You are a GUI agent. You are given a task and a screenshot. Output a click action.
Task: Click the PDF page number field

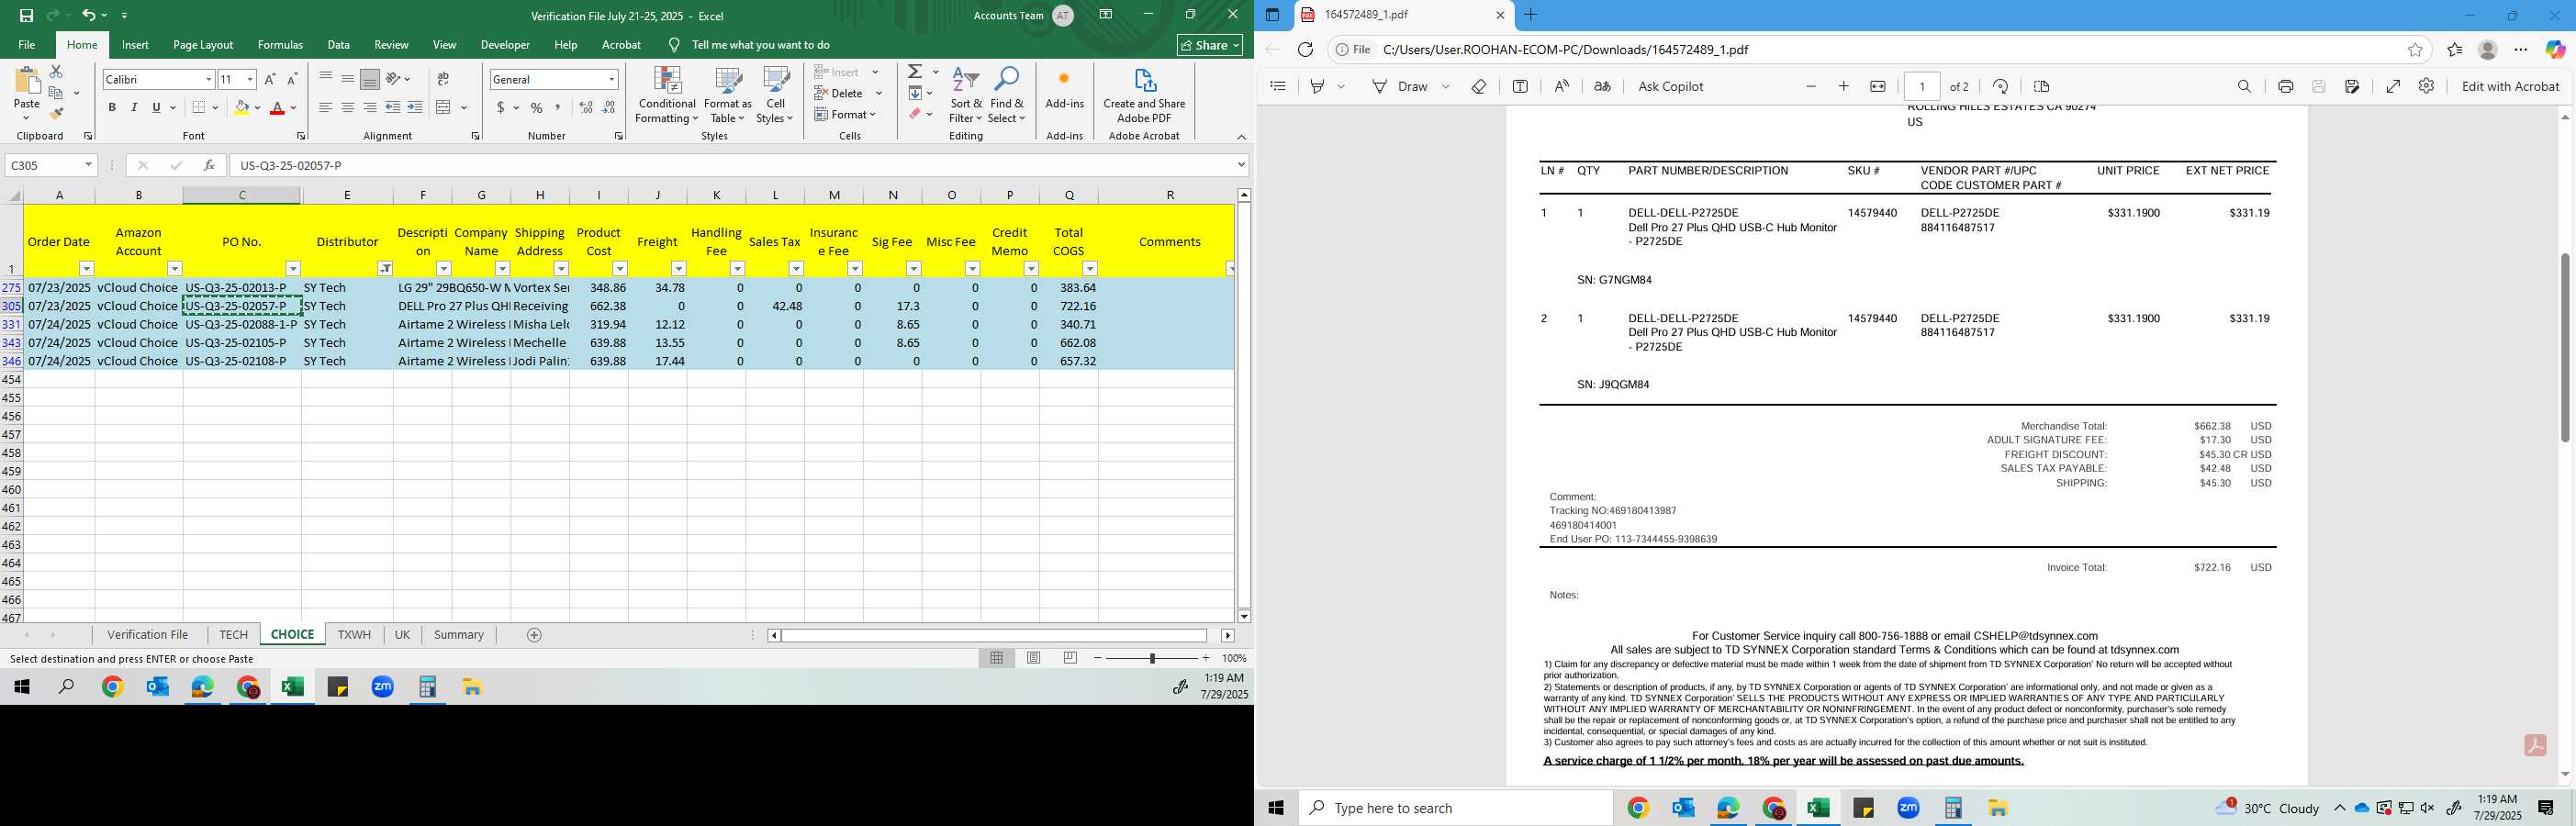click(x=1922, y=86)
